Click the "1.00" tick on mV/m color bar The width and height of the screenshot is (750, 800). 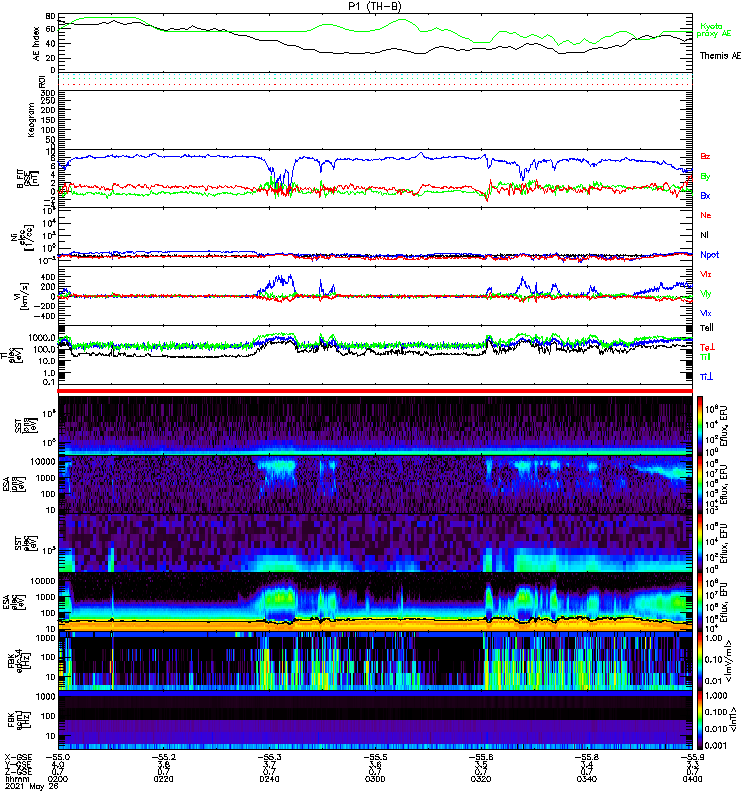(x=714, y=638)
